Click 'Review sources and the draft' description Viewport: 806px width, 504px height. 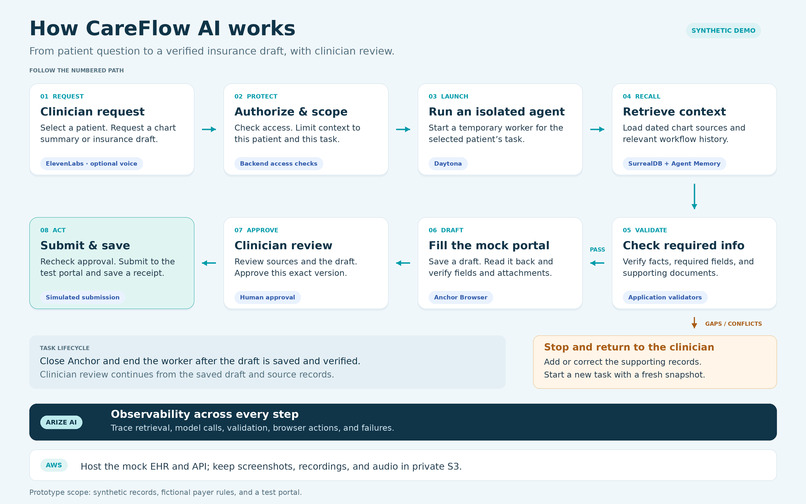(x=296, y=267)
